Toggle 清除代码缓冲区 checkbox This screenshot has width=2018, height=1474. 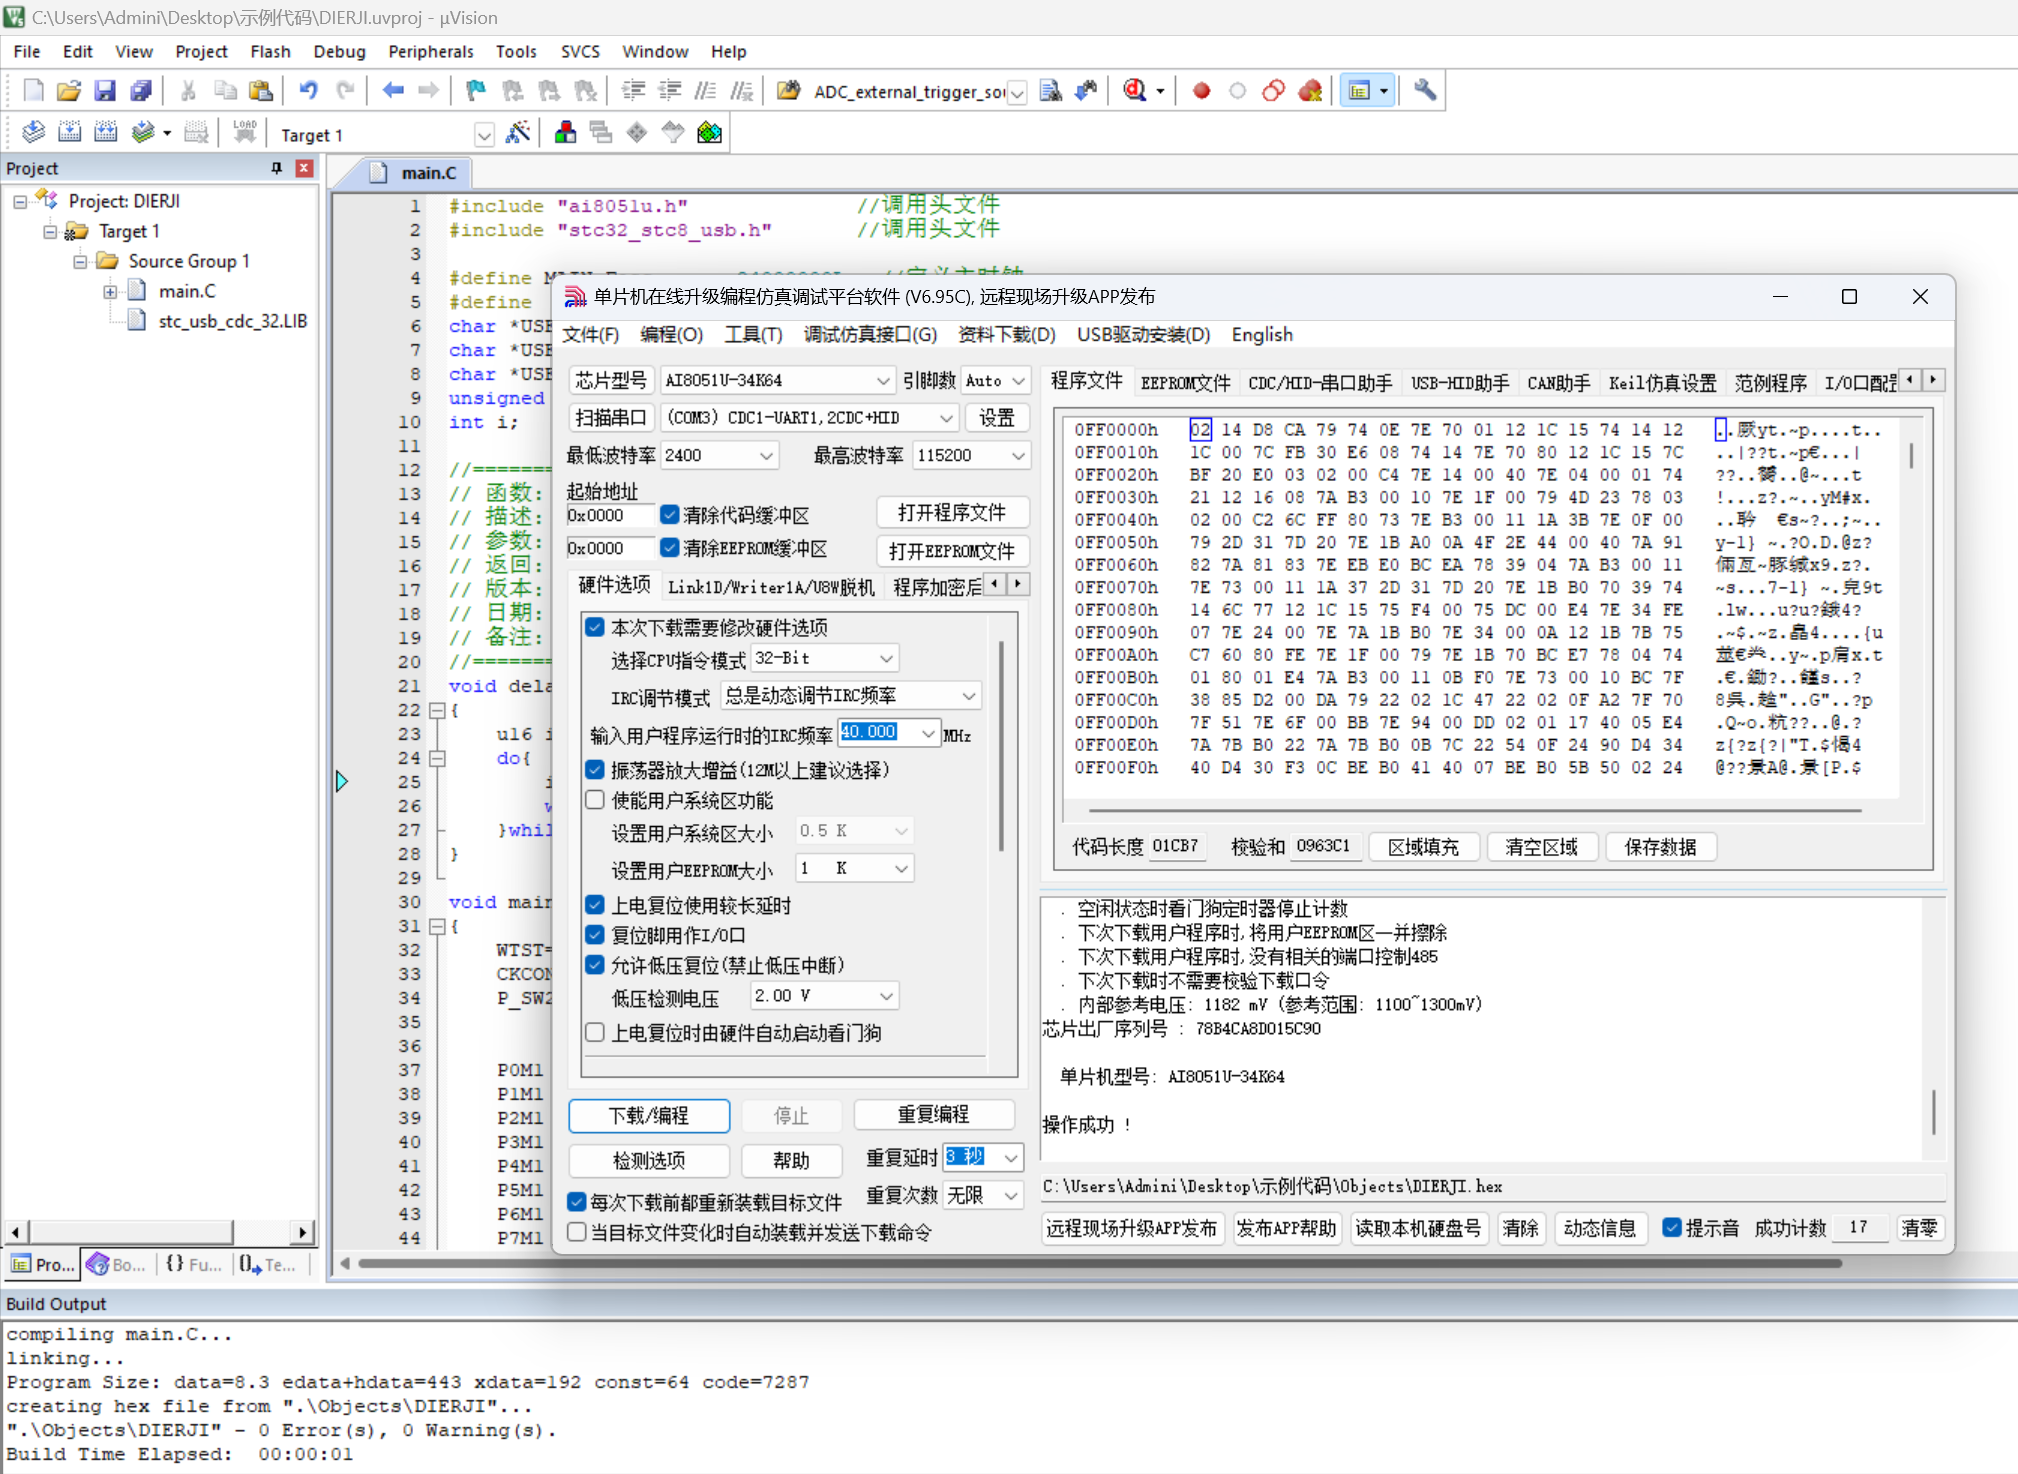(670, 515)
